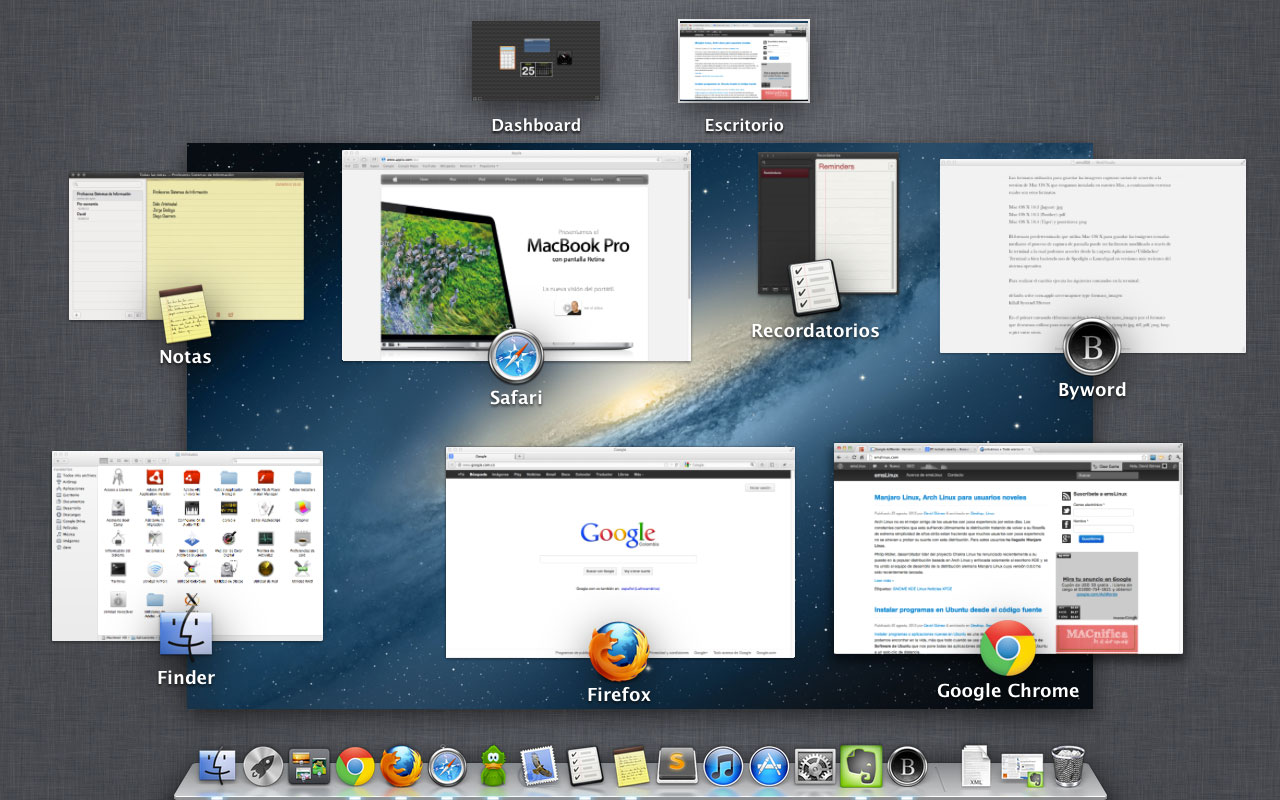Launch Sublime Text from the Dock

[677, 767]
